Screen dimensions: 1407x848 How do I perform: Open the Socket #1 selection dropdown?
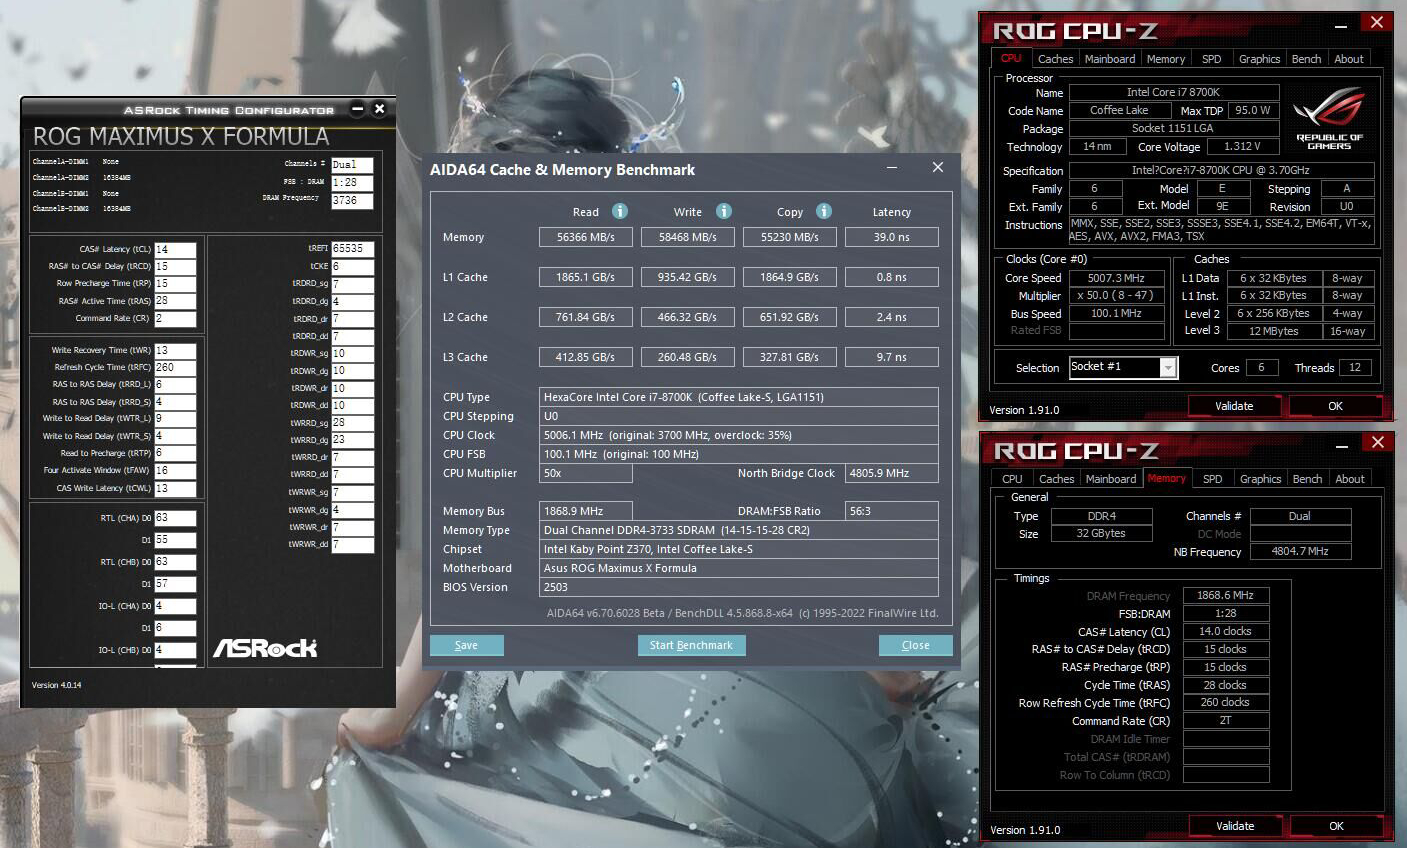[1123, 367]
